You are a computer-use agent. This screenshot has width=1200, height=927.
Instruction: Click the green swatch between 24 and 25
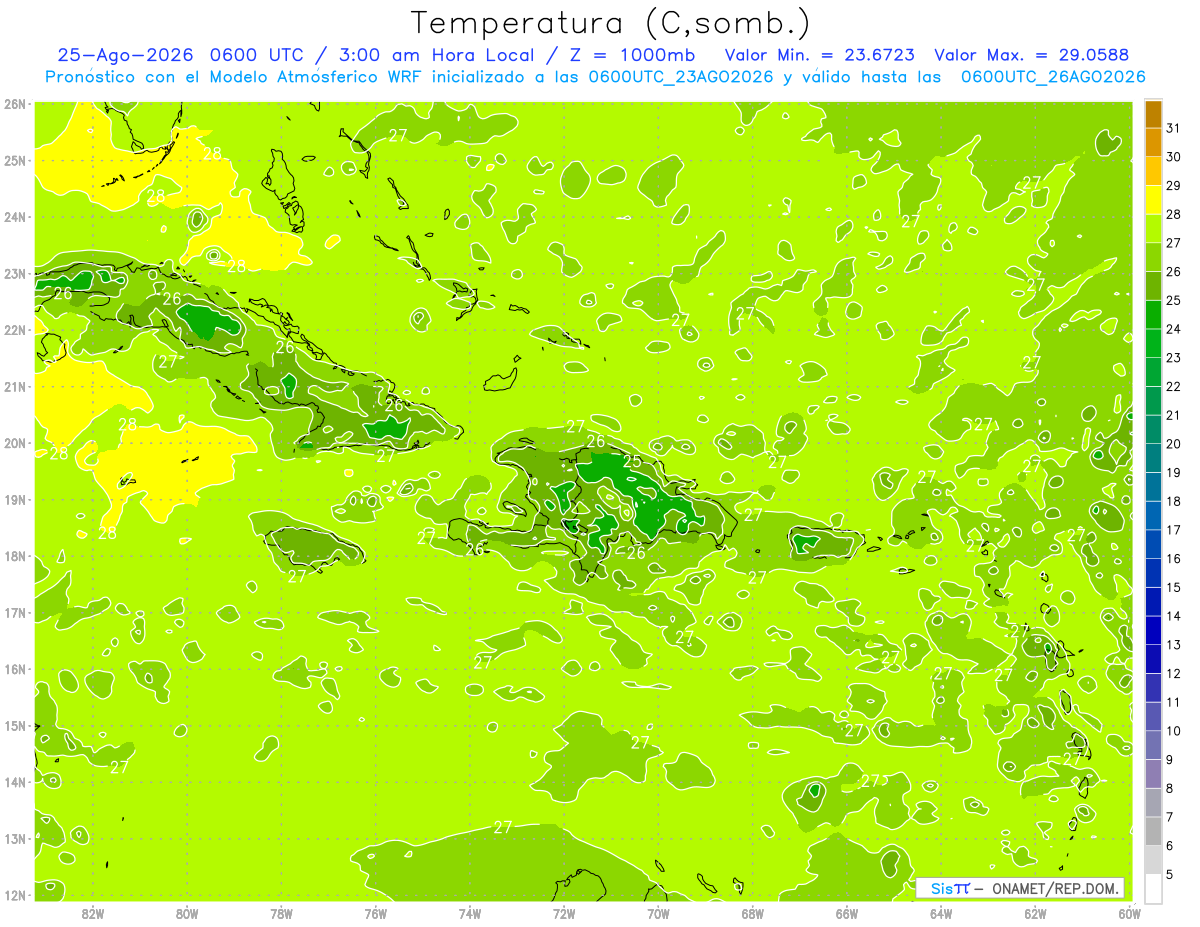pos(1153,315)
